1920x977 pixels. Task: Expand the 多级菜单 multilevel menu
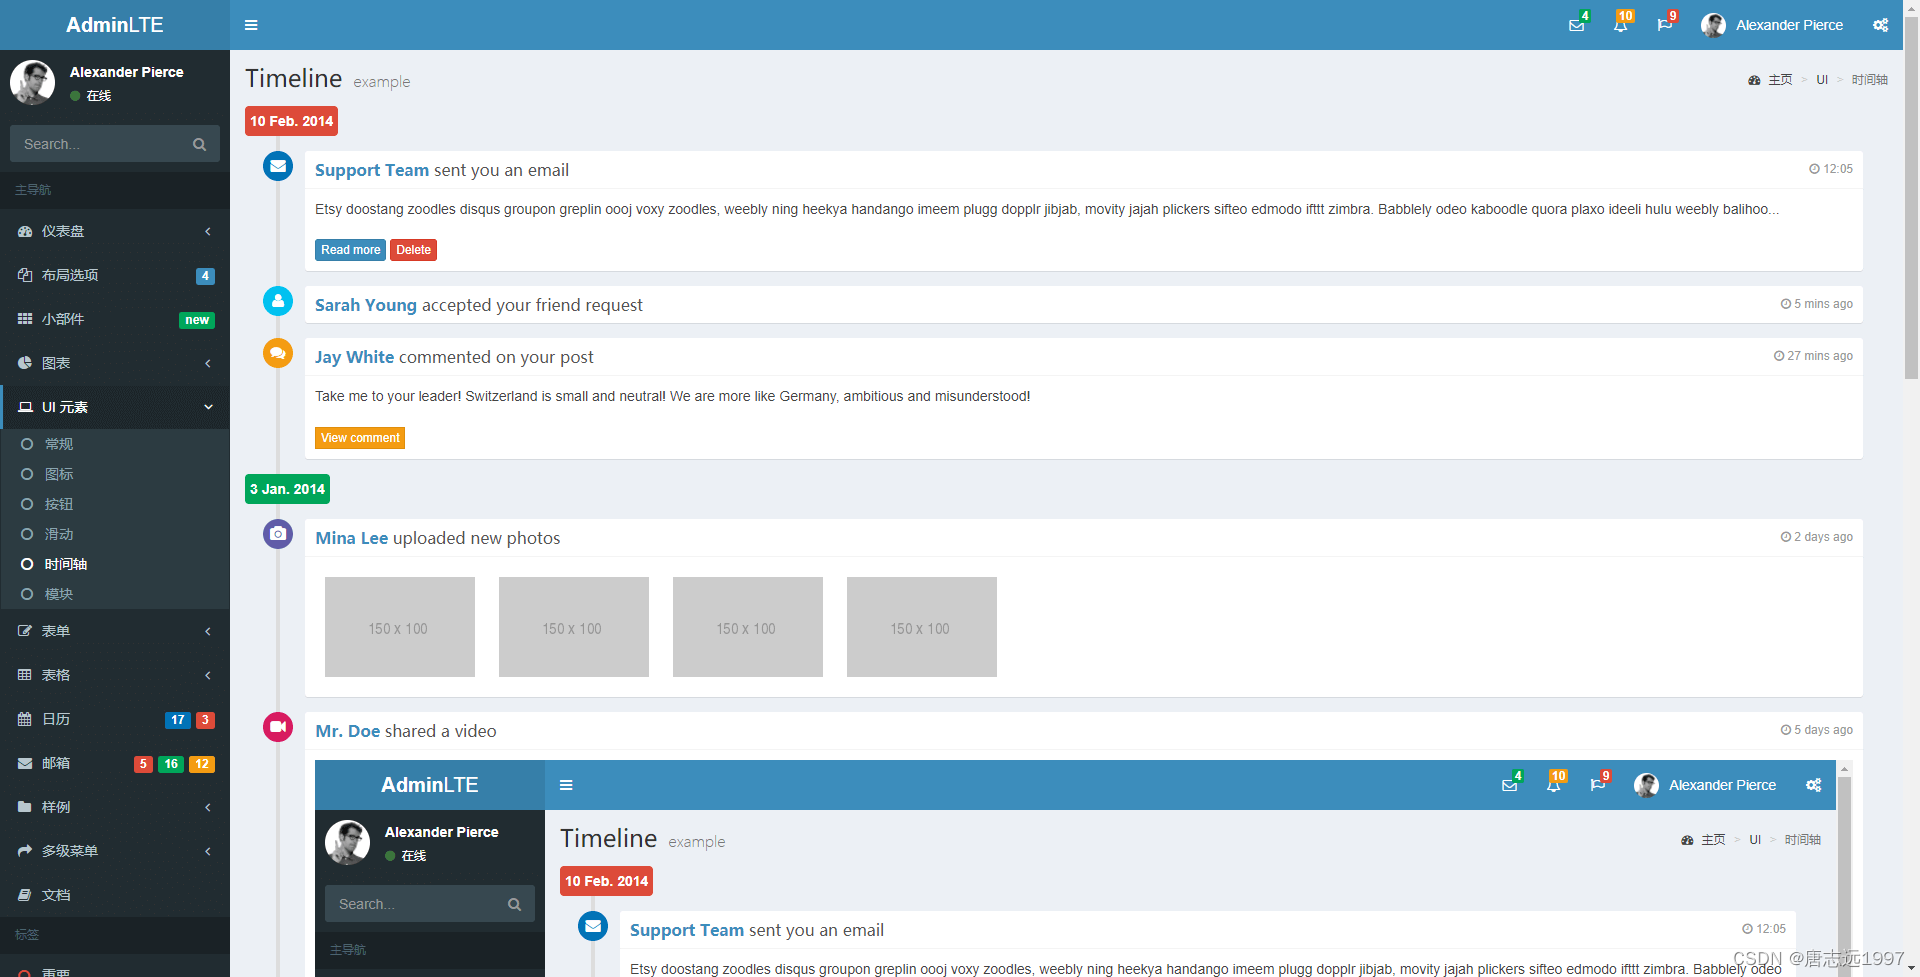(115, 851)
